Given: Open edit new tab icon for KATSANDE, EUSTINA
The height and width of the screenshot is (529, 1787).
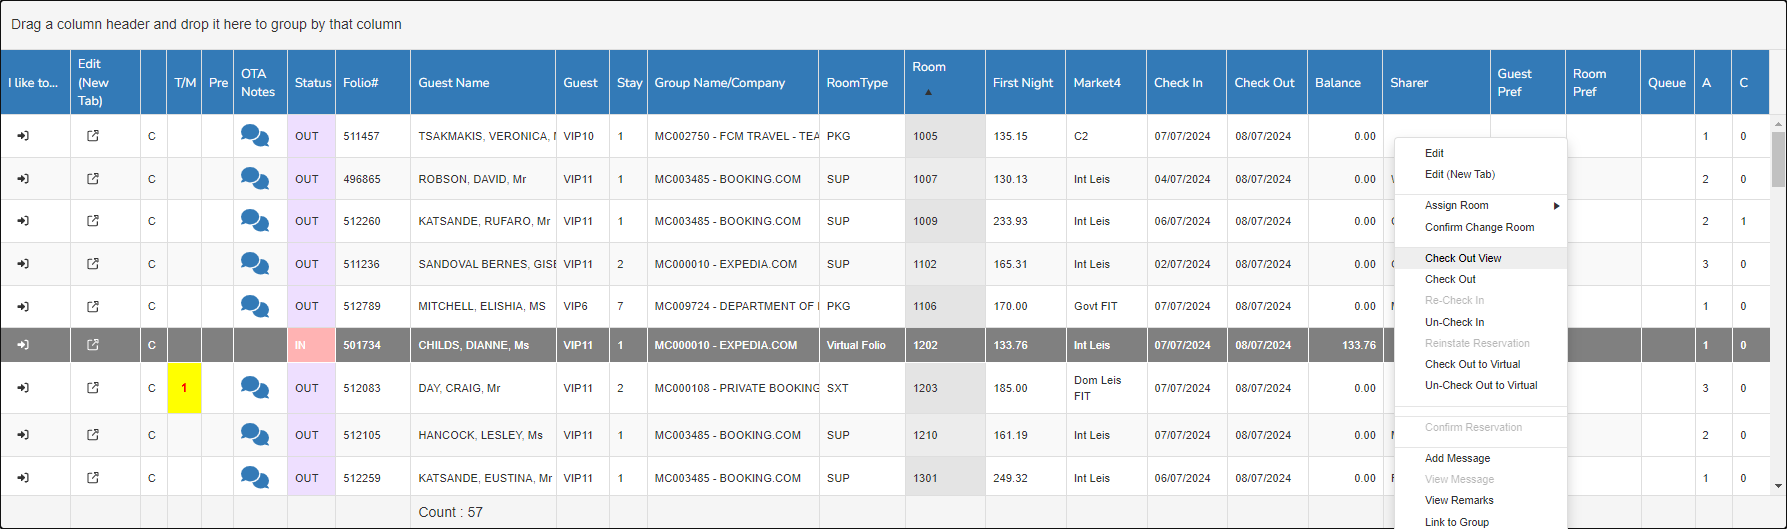Looking at the screenshot, I should click(x=93, y=478).
